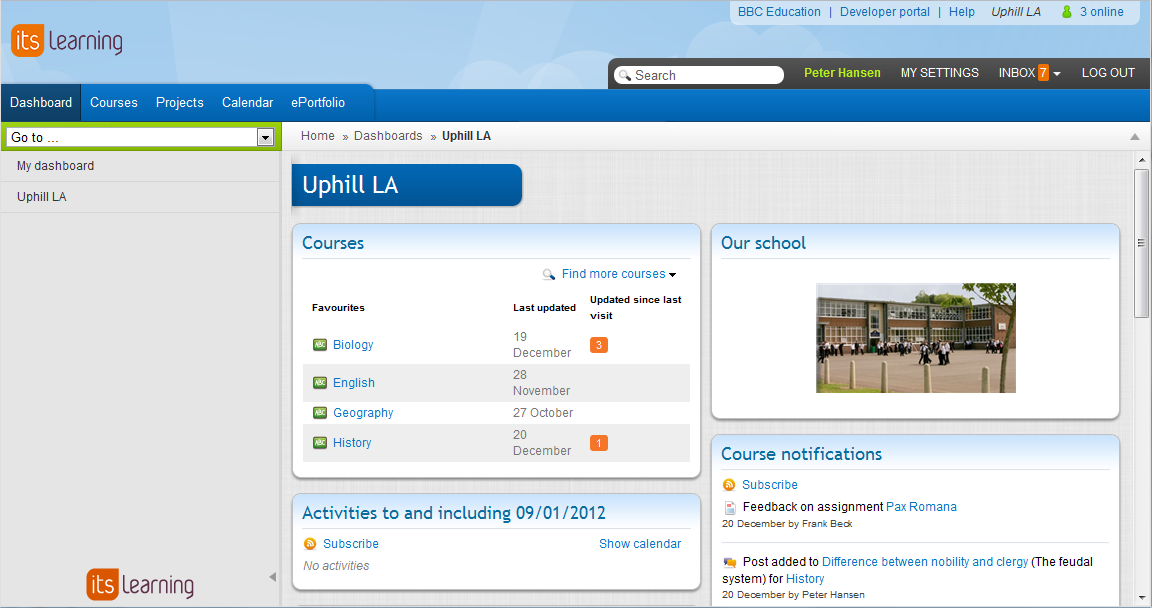Open the Inbox dropdown arrow

(1056, 74)
